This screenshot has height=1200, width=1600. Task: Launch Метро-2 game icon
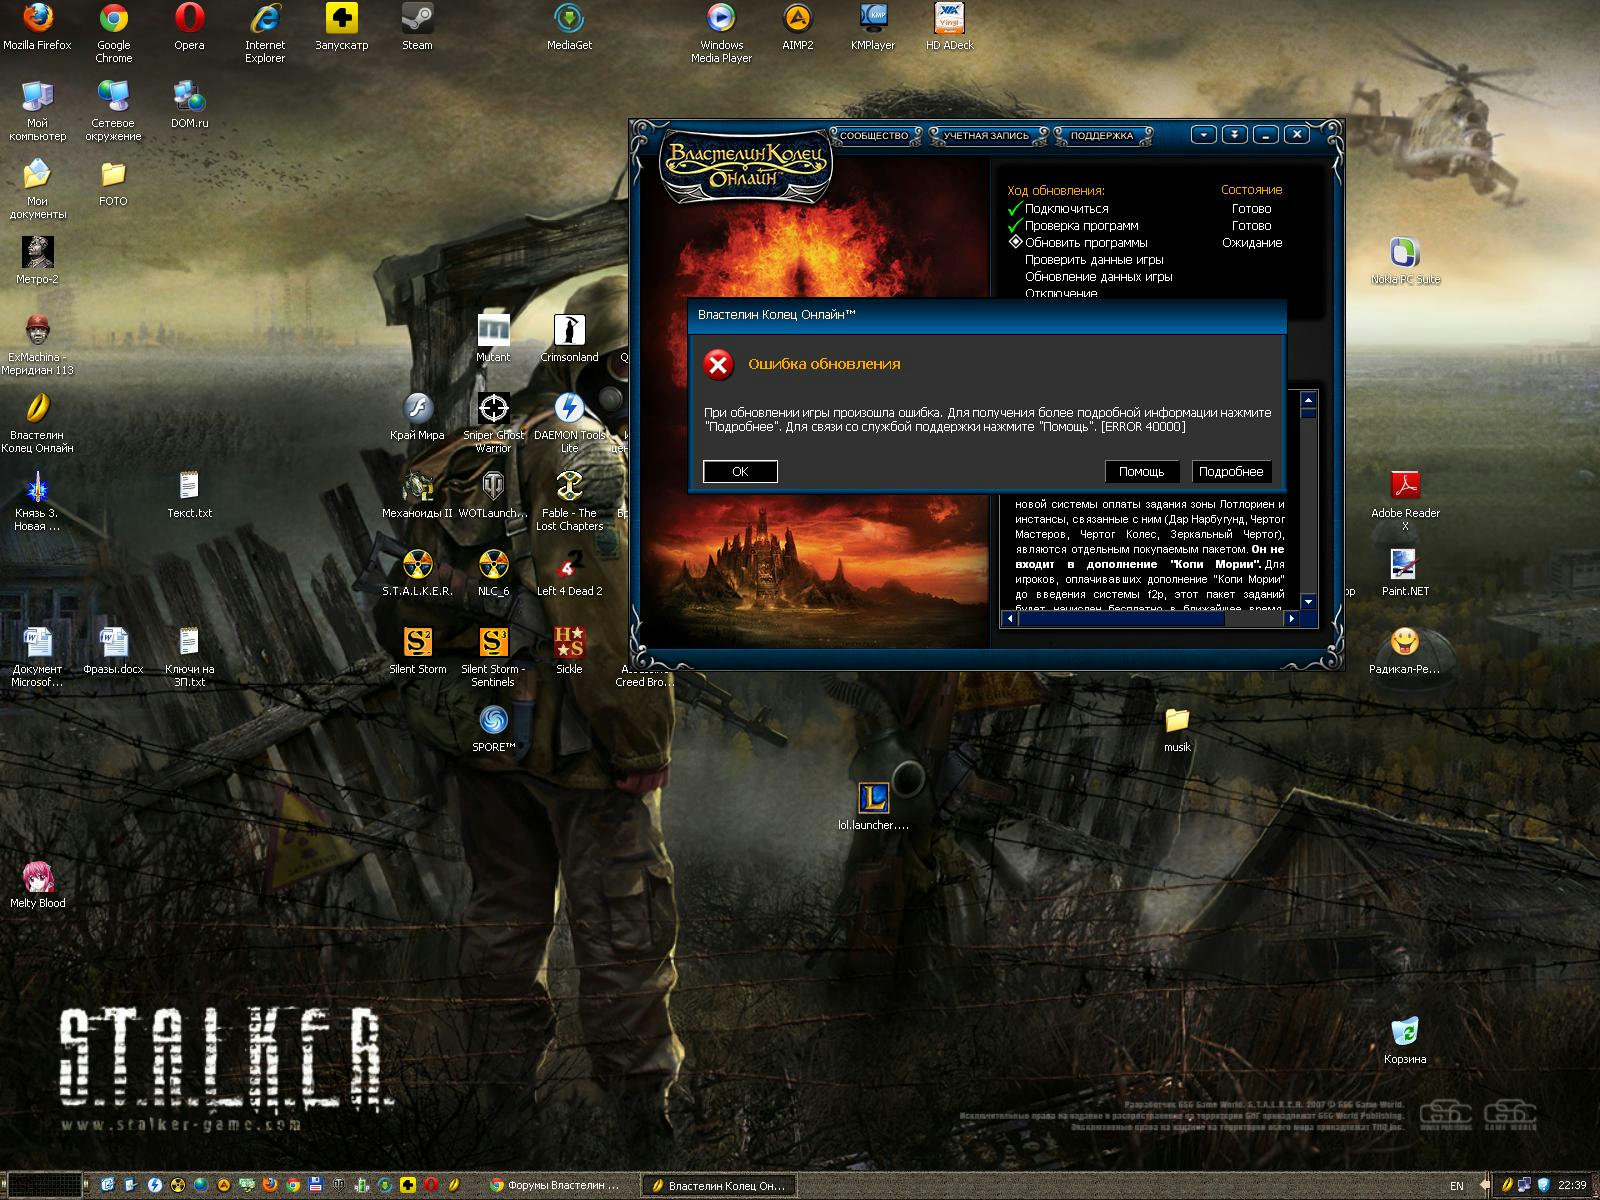37,260
